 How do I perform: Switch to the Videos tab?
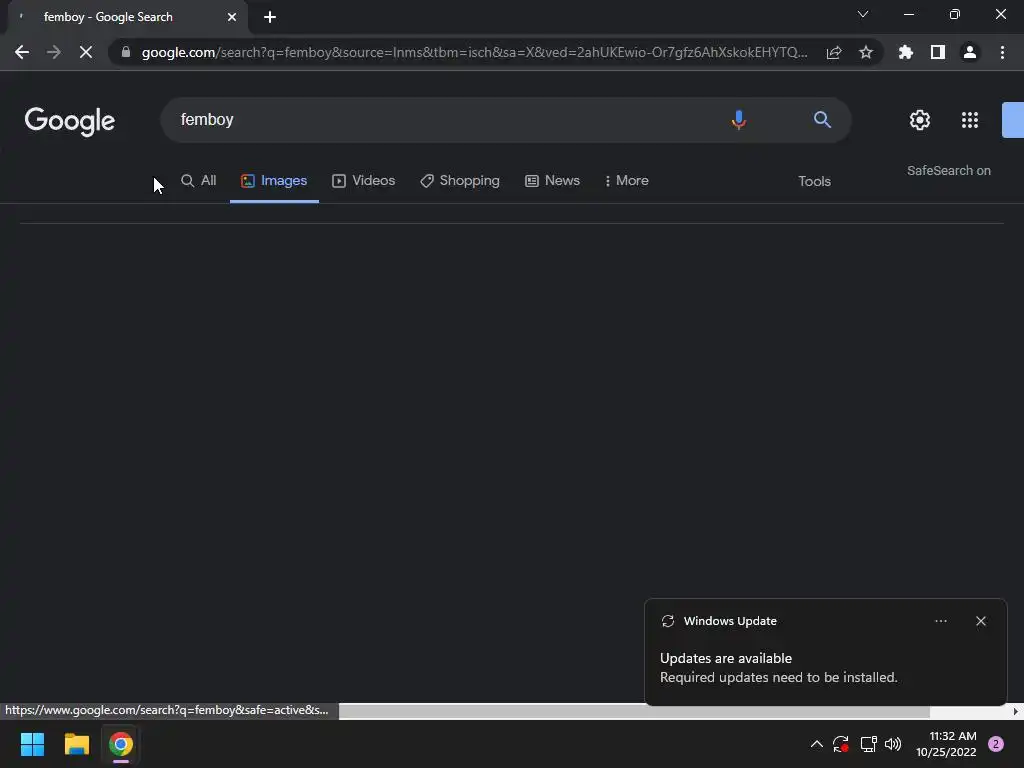(x=364, y=181)
